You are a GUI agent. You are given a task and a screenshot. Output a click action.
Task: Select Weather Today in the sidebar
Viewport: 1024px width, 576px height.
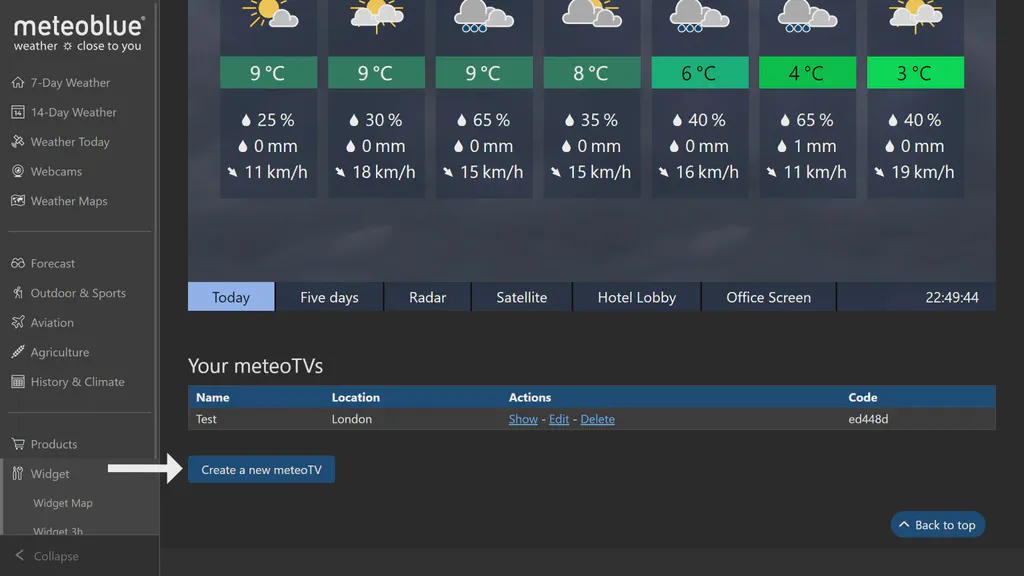tap(70, 141)
